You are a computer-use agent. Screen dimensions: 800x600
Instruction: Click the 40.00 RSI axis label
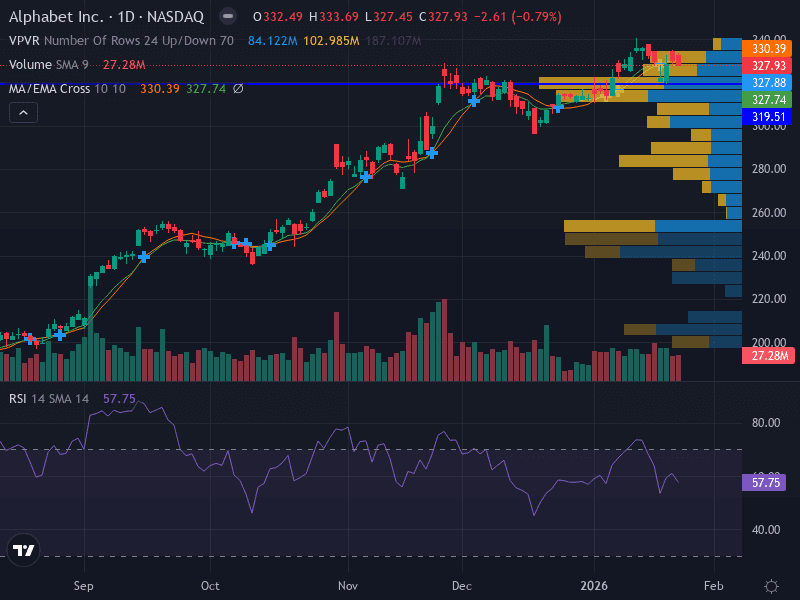(x=766, y=530)
